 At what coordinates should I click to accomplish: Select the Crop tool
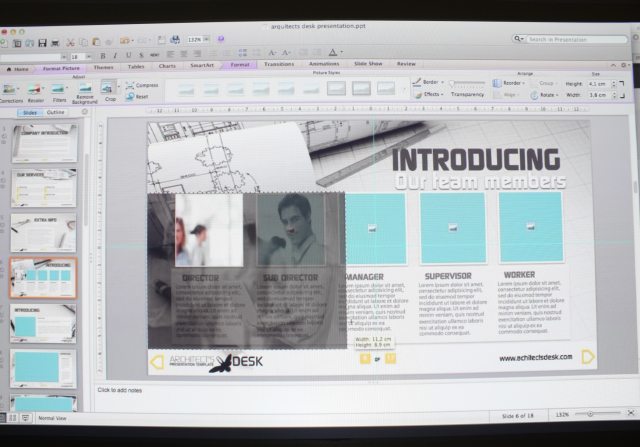point(109,90)
